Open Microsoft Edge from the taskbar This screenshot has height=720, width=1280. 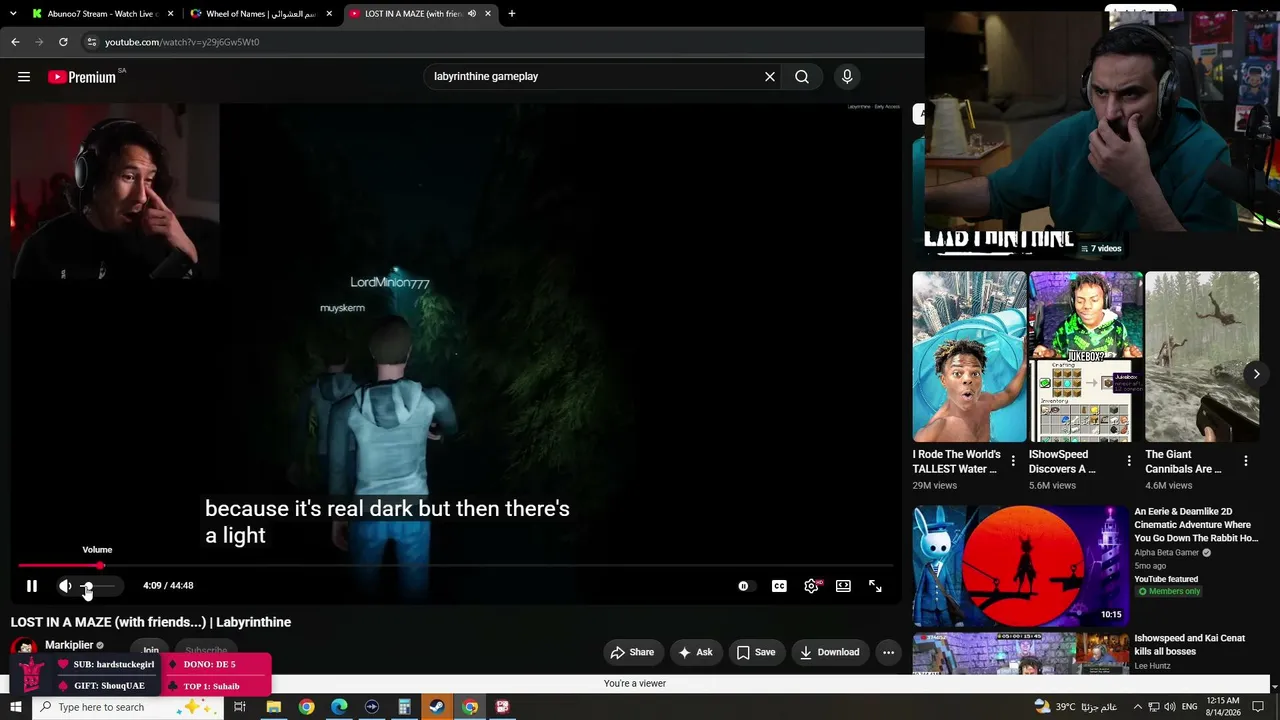click(x=339, y=707)
